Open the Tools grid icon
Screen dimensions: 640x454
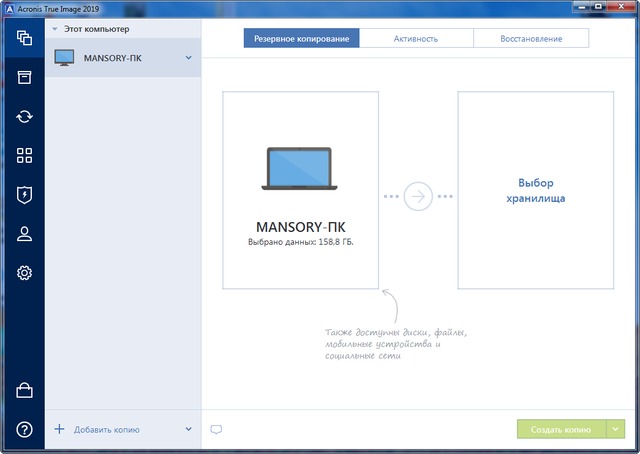(24, 155)
